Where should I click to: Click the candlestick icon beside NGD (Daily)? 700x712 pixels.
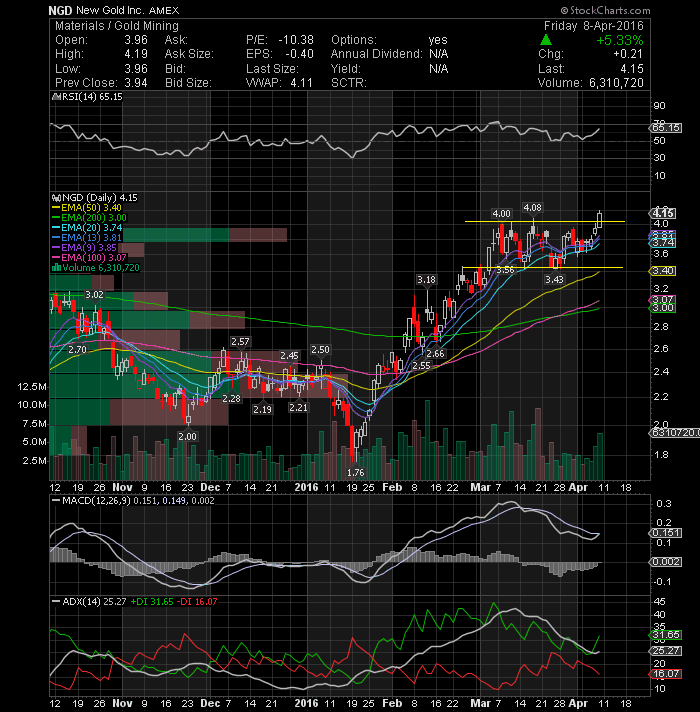[56, 198]
